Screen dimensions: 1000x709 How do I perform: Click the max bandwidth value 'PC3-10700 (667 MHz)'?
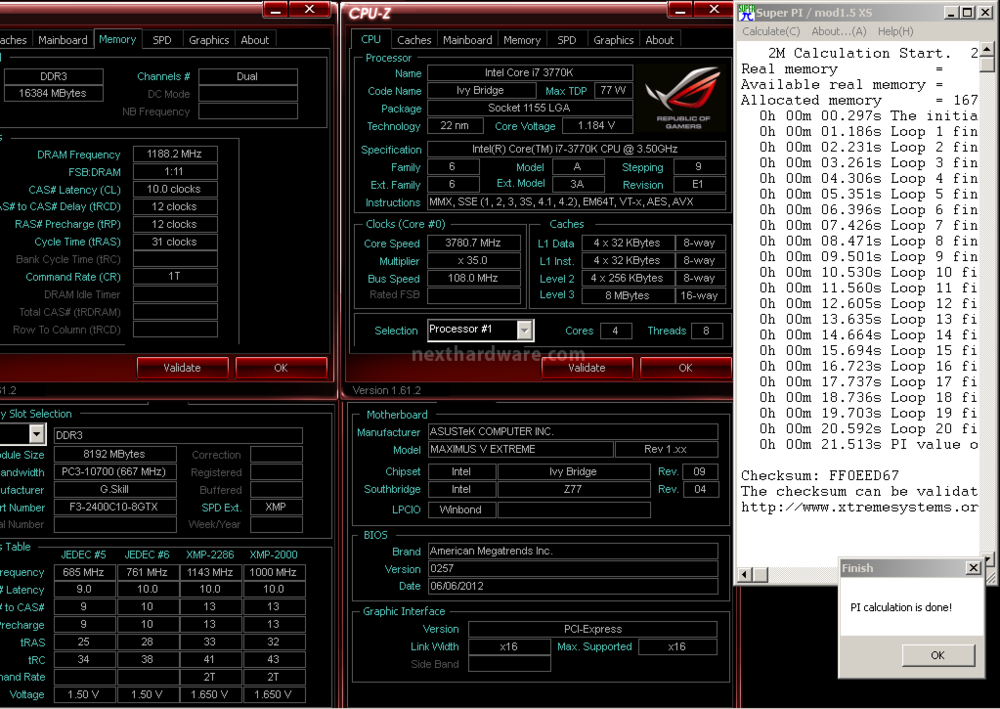click(x=115, y=472)
